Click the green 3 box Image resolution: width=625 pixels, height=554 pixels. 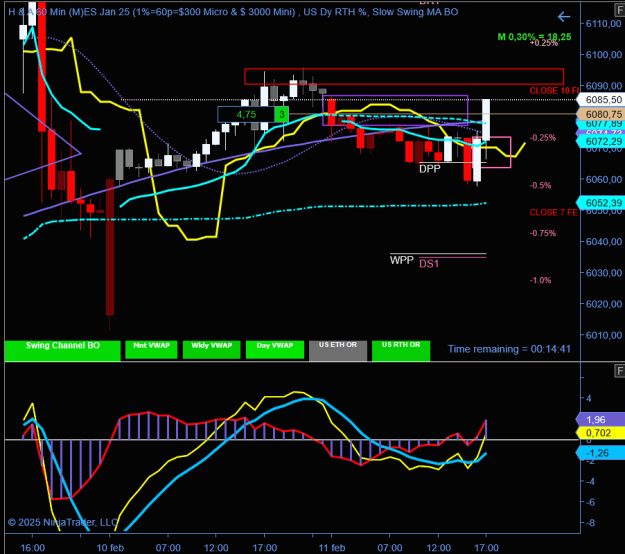(282, 115)
